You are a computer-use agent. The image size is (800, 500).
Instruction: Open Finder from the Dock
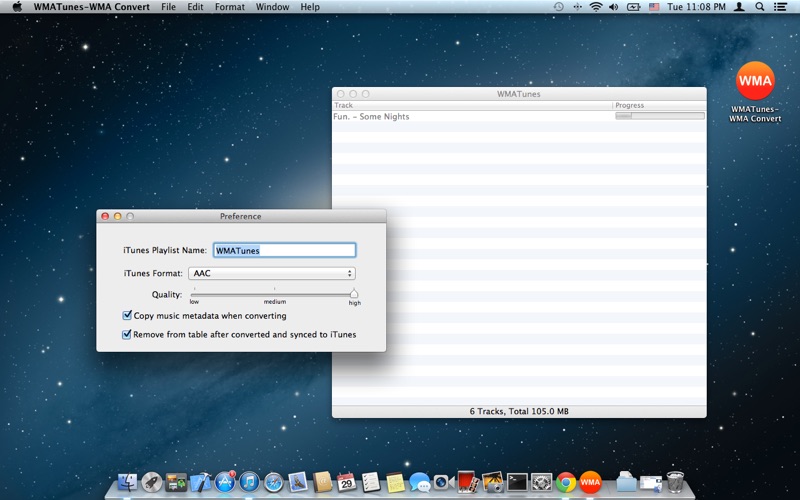(127, 482)
